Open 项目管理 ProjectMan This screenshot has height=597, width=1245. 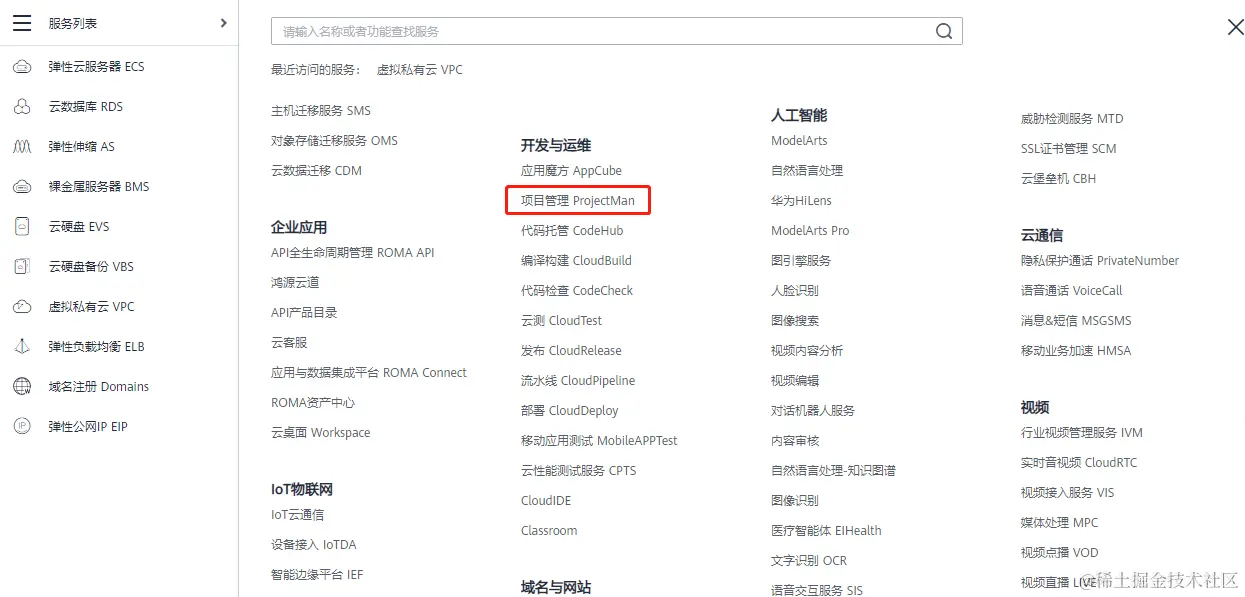tap(578, 201)
